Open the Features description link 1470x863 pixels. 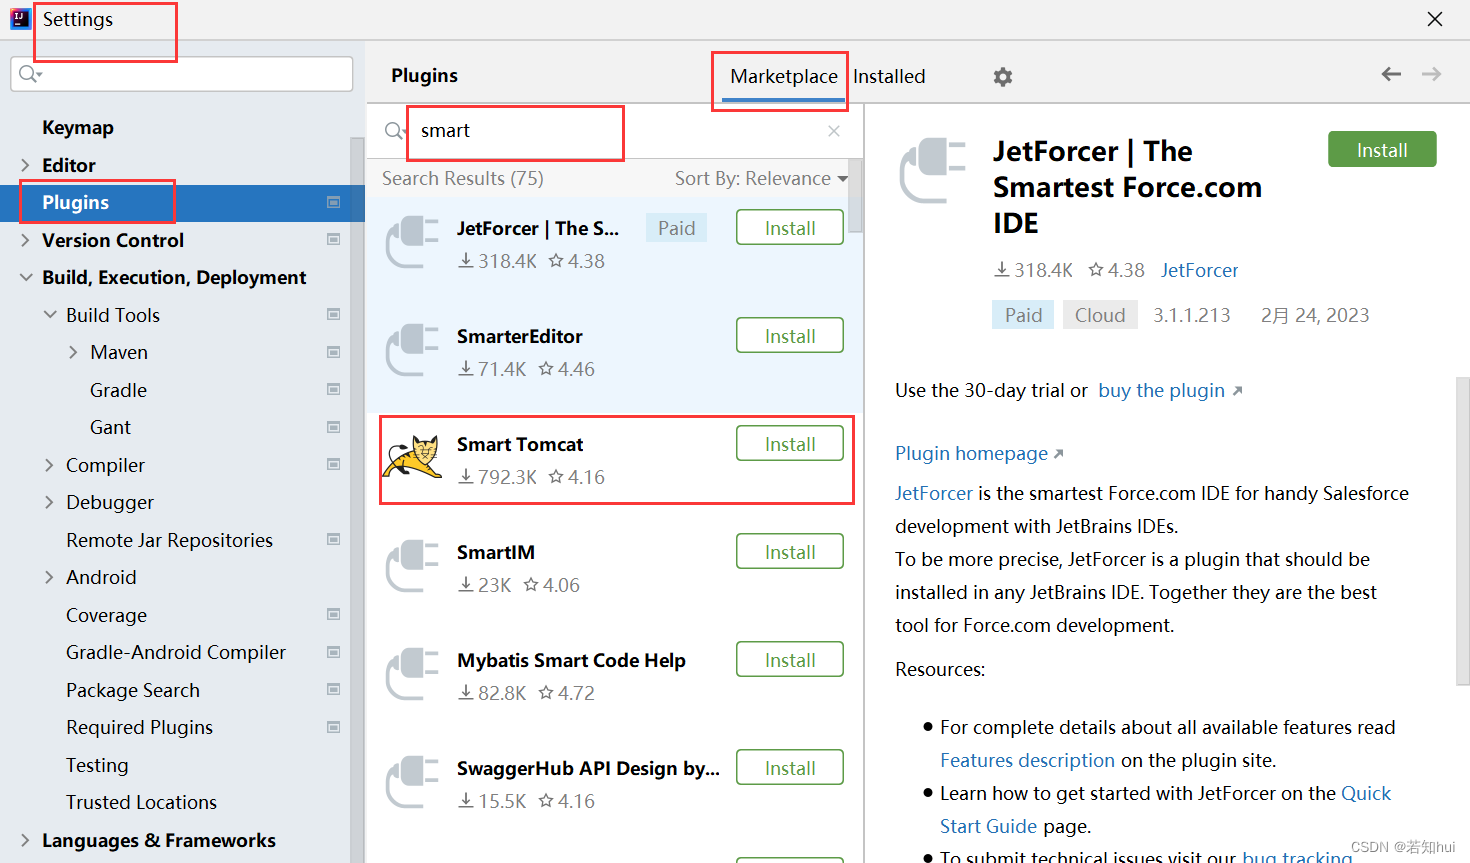1027,760
